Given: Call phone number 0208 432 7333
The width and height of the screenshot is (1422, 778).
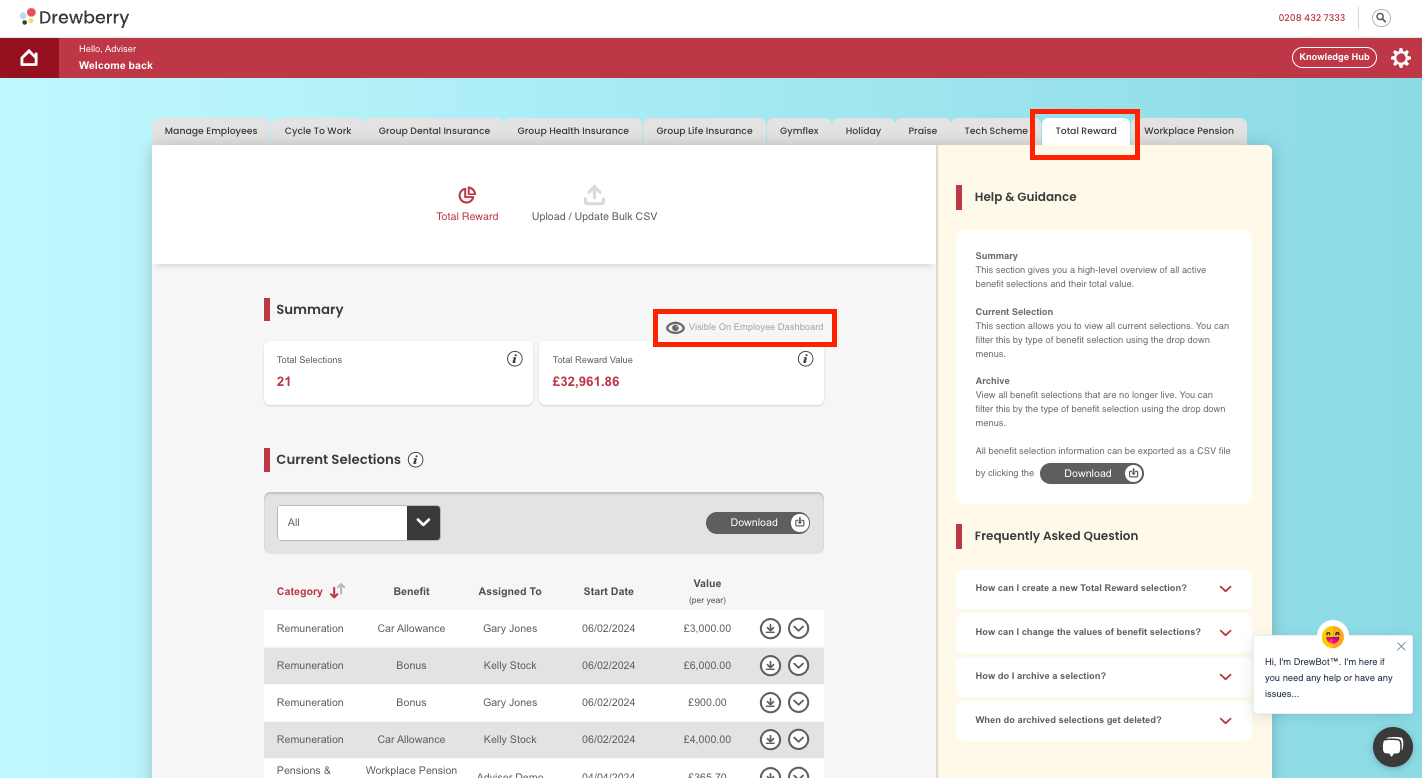Looking at the screenshot, I should (1311, 18).
